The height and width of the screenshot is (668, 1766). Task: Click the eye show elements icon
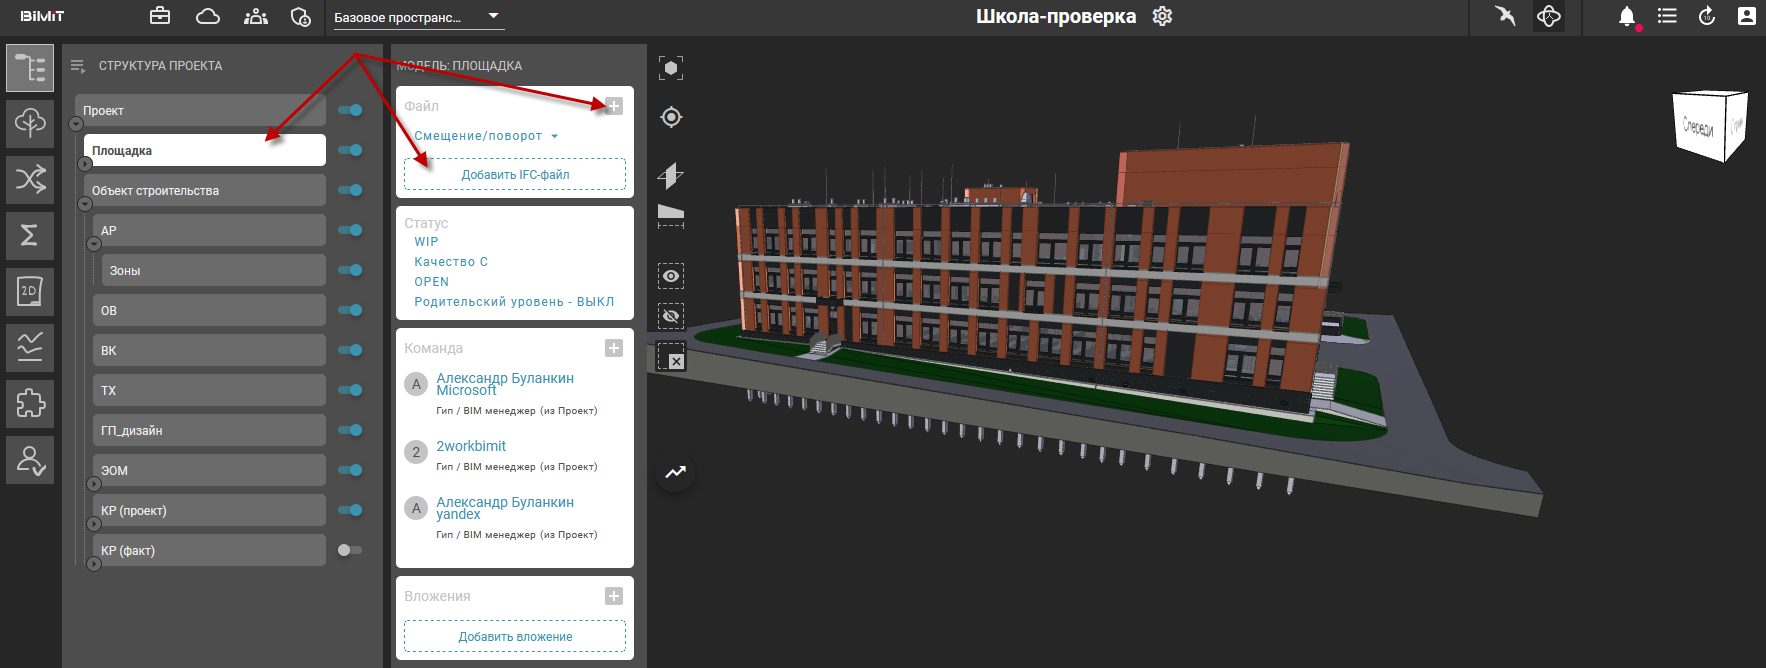point(671,276)
